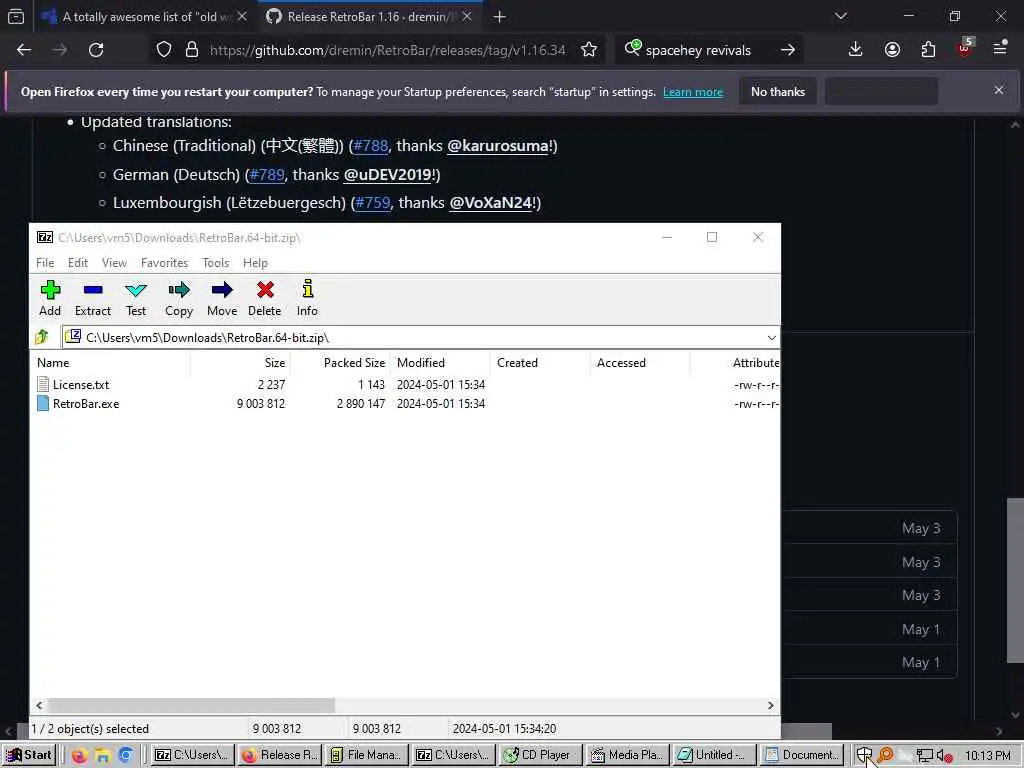Select RetroBar.exe in the archive list

tap(86, 404)
